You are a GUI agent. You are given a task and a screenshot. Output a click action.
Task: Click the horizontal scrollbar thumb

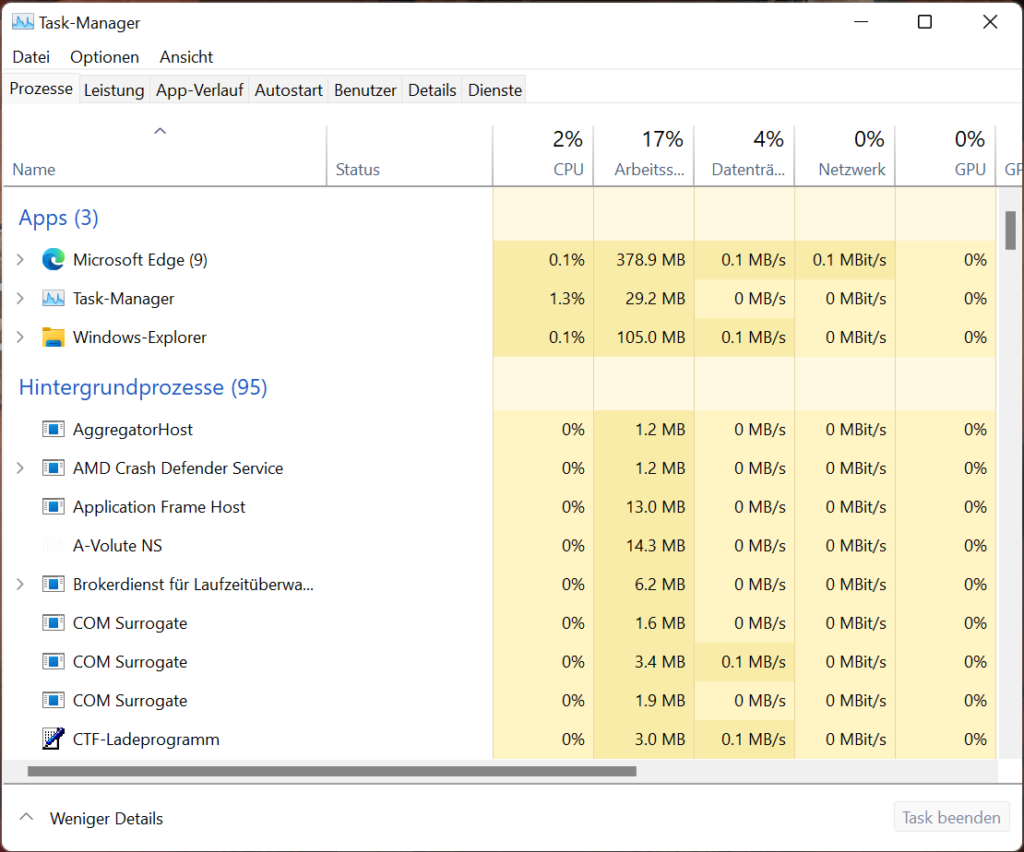(332, 771)
